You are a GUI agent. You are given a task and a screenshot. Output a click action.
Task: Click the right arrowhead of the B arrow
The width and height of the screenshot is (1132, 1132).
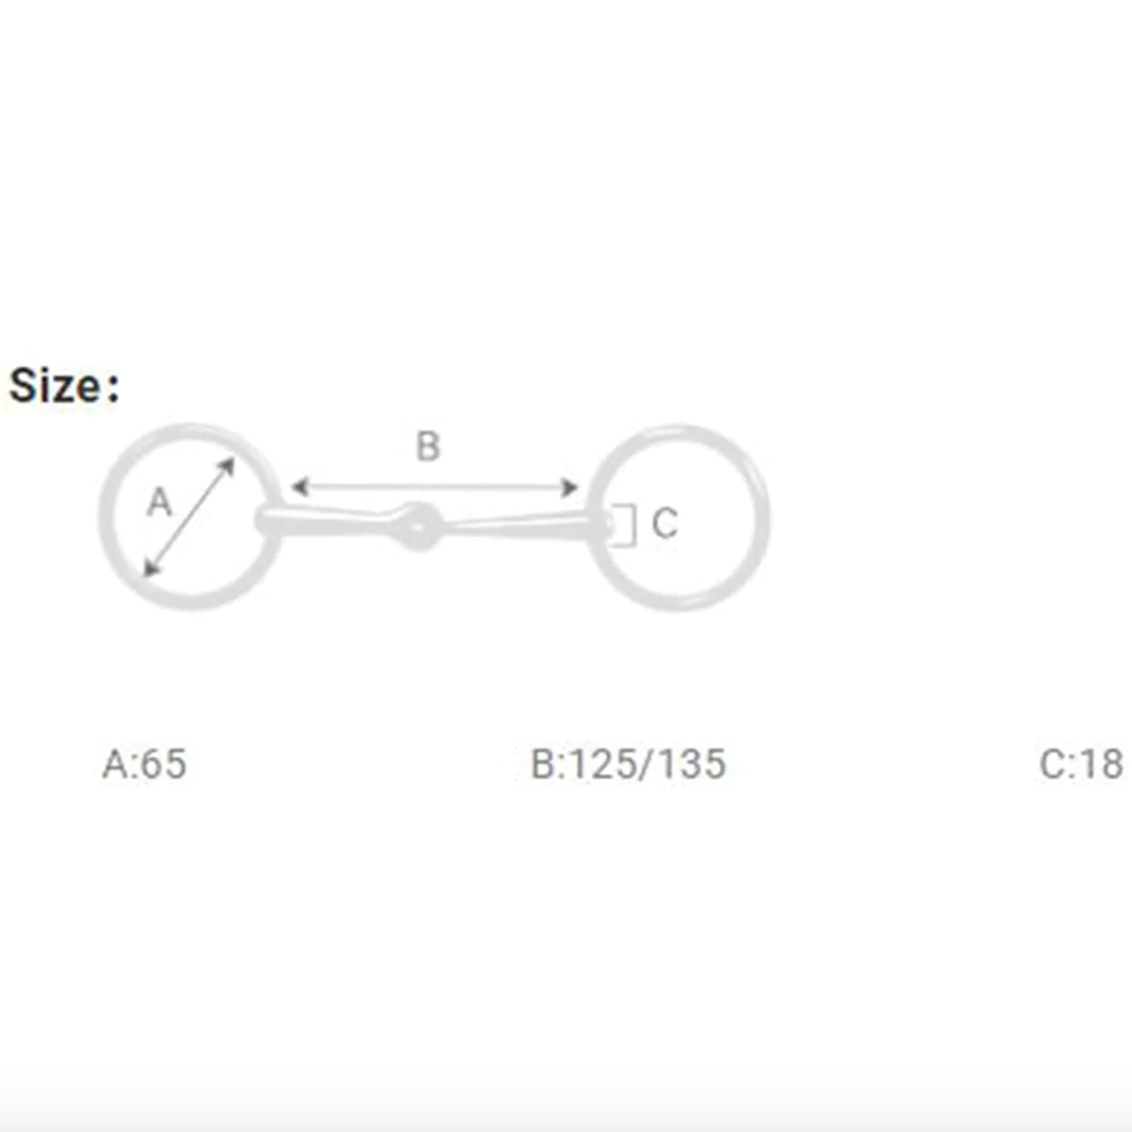click(570, 488)
